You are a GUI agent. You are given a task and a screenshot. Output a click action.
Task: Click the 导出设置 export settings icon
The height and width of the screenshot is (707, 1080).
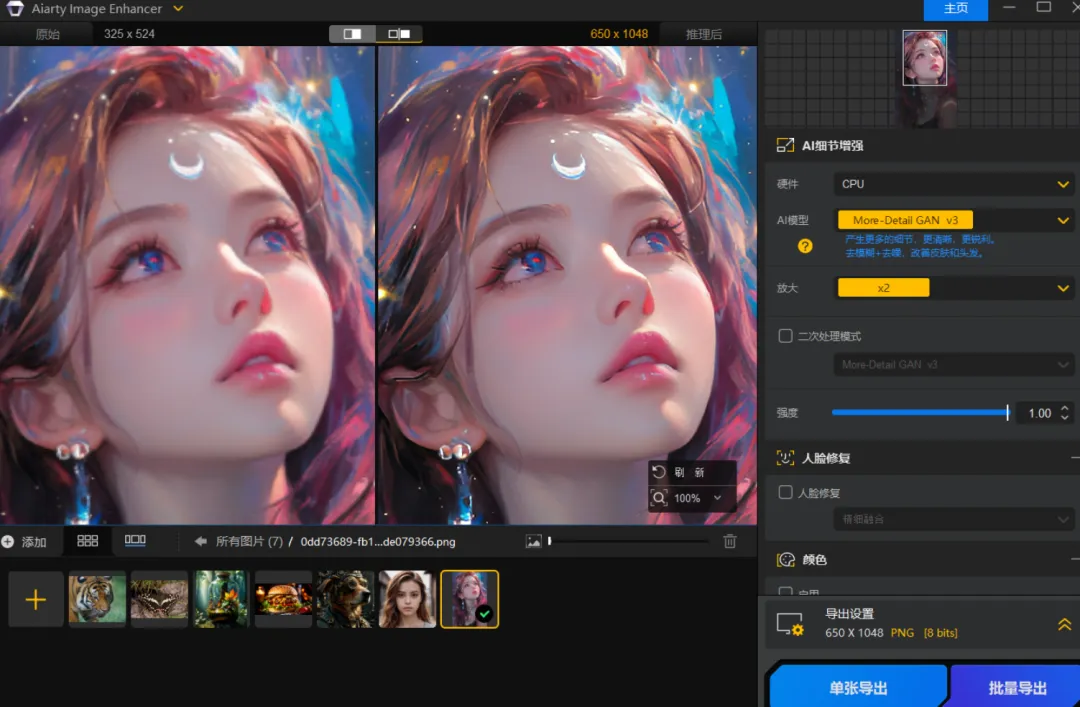tap(789, 624)
